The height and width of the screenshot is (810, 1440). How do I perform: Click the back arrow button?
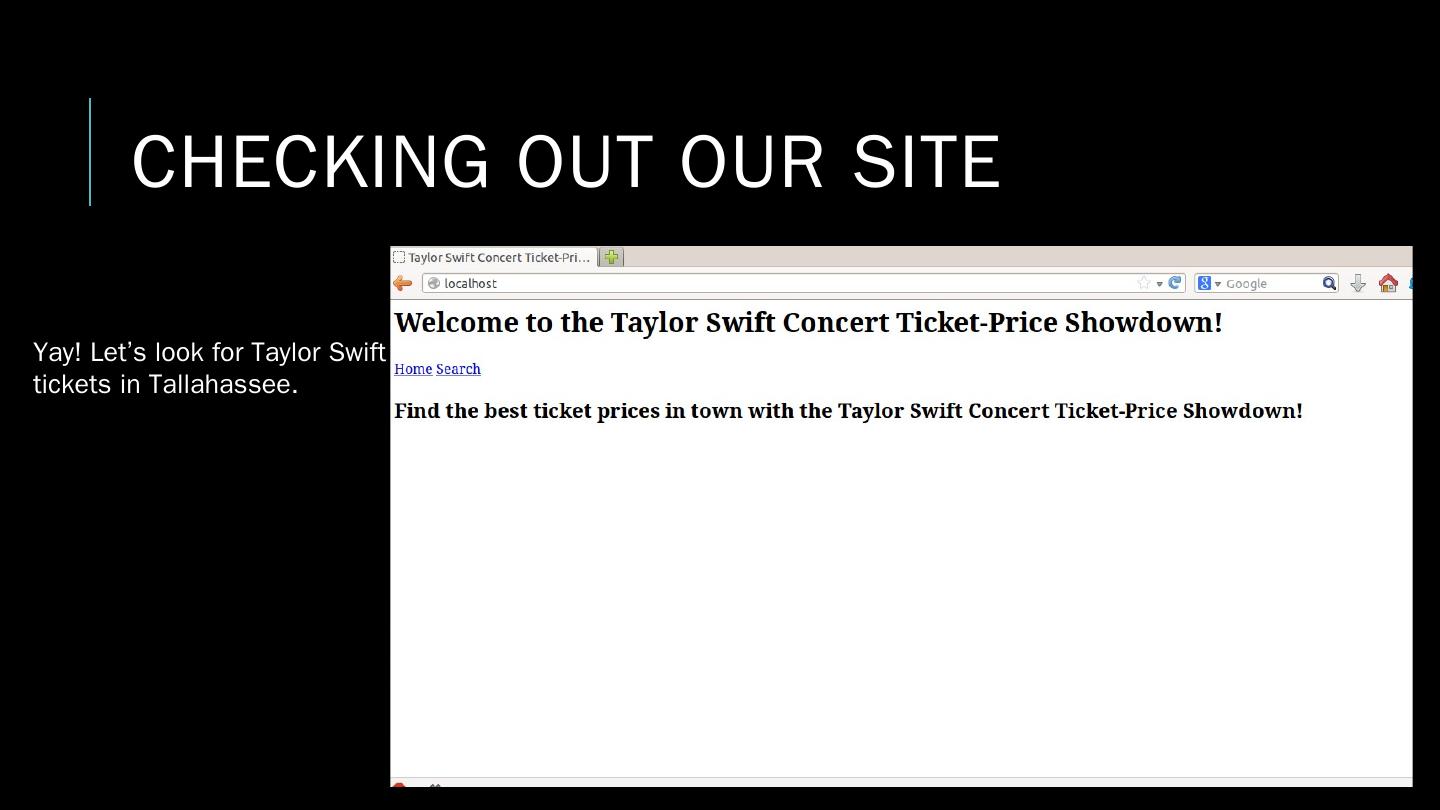pyautogui.click(x=403, y=283)
